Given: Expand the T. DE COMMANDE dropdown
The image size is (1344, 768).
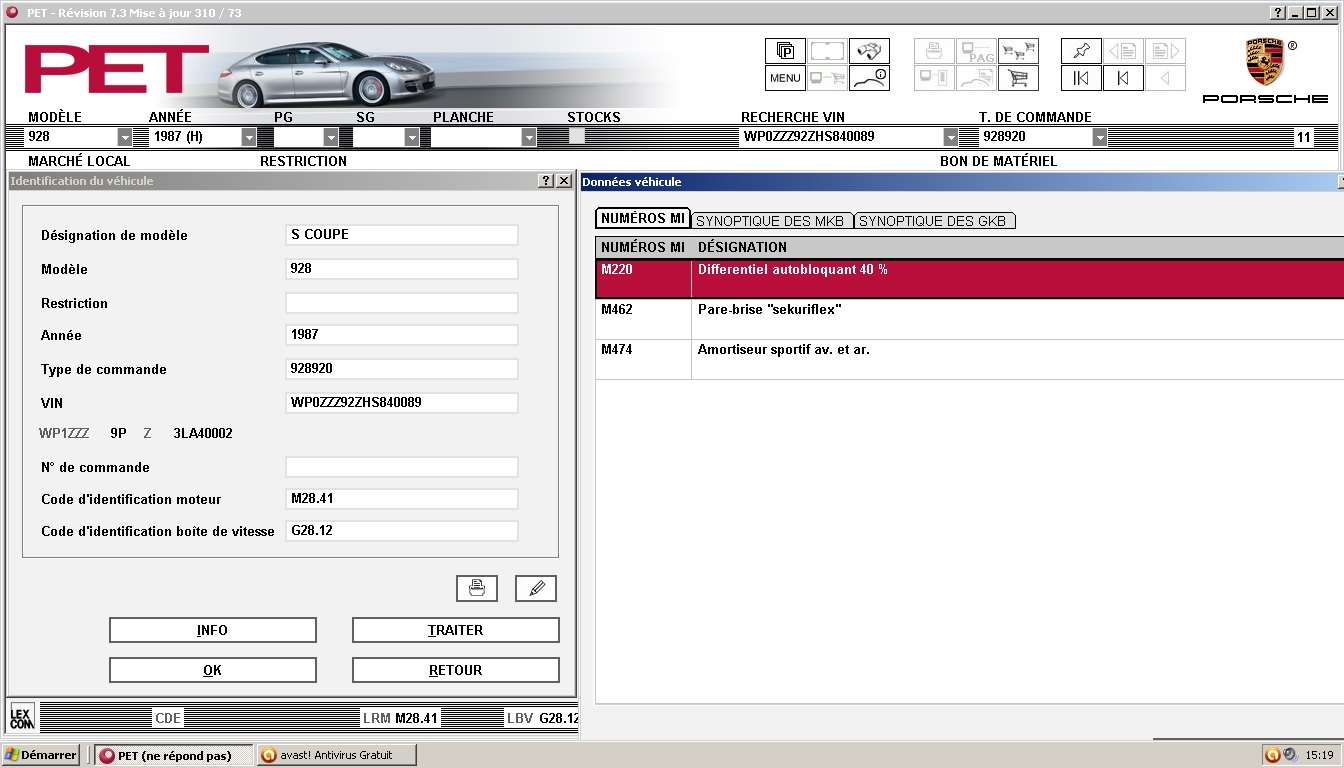Looking at the screenshot, I should pyautogui.click(x=1100, y=137).
